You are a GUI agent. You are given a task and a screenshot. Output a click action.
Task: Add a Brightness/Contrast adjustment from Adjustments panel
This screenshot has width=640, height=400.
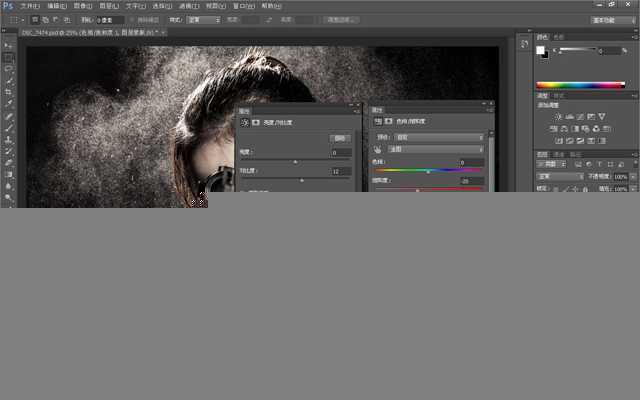coord(558,117)
